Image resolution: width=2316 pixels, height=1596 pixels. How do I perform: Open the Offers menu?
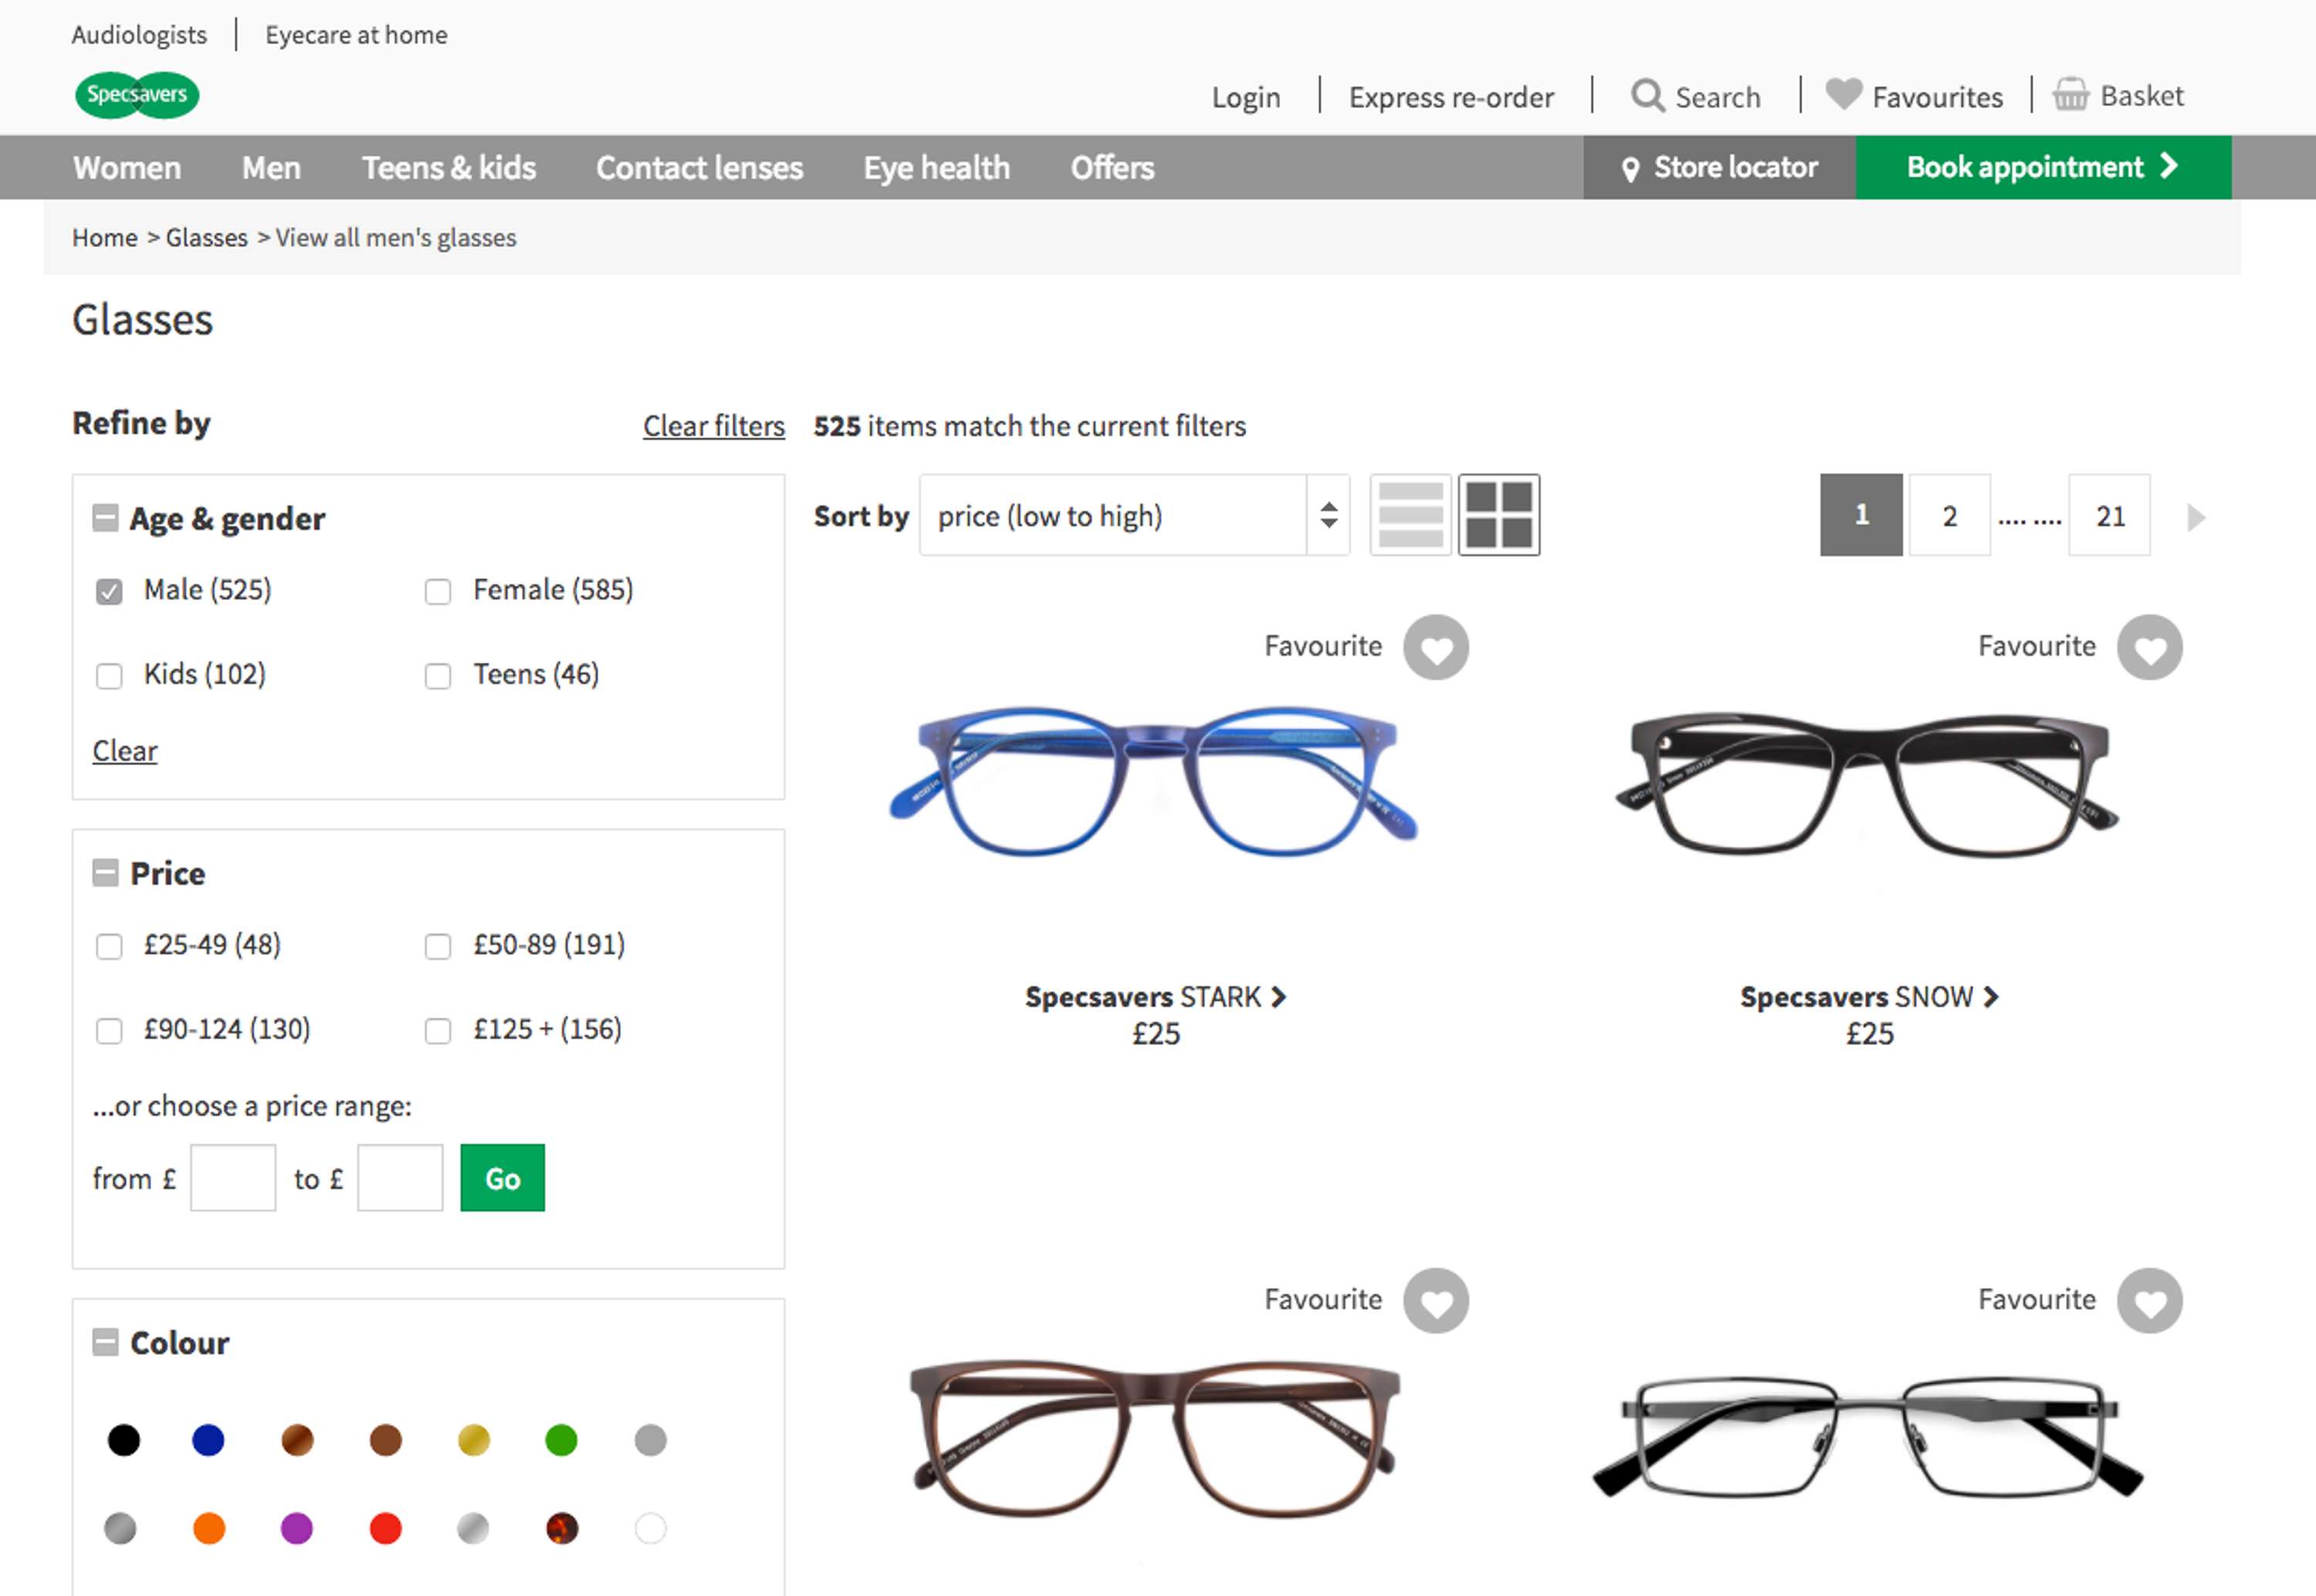click(x=1112, y=168)
